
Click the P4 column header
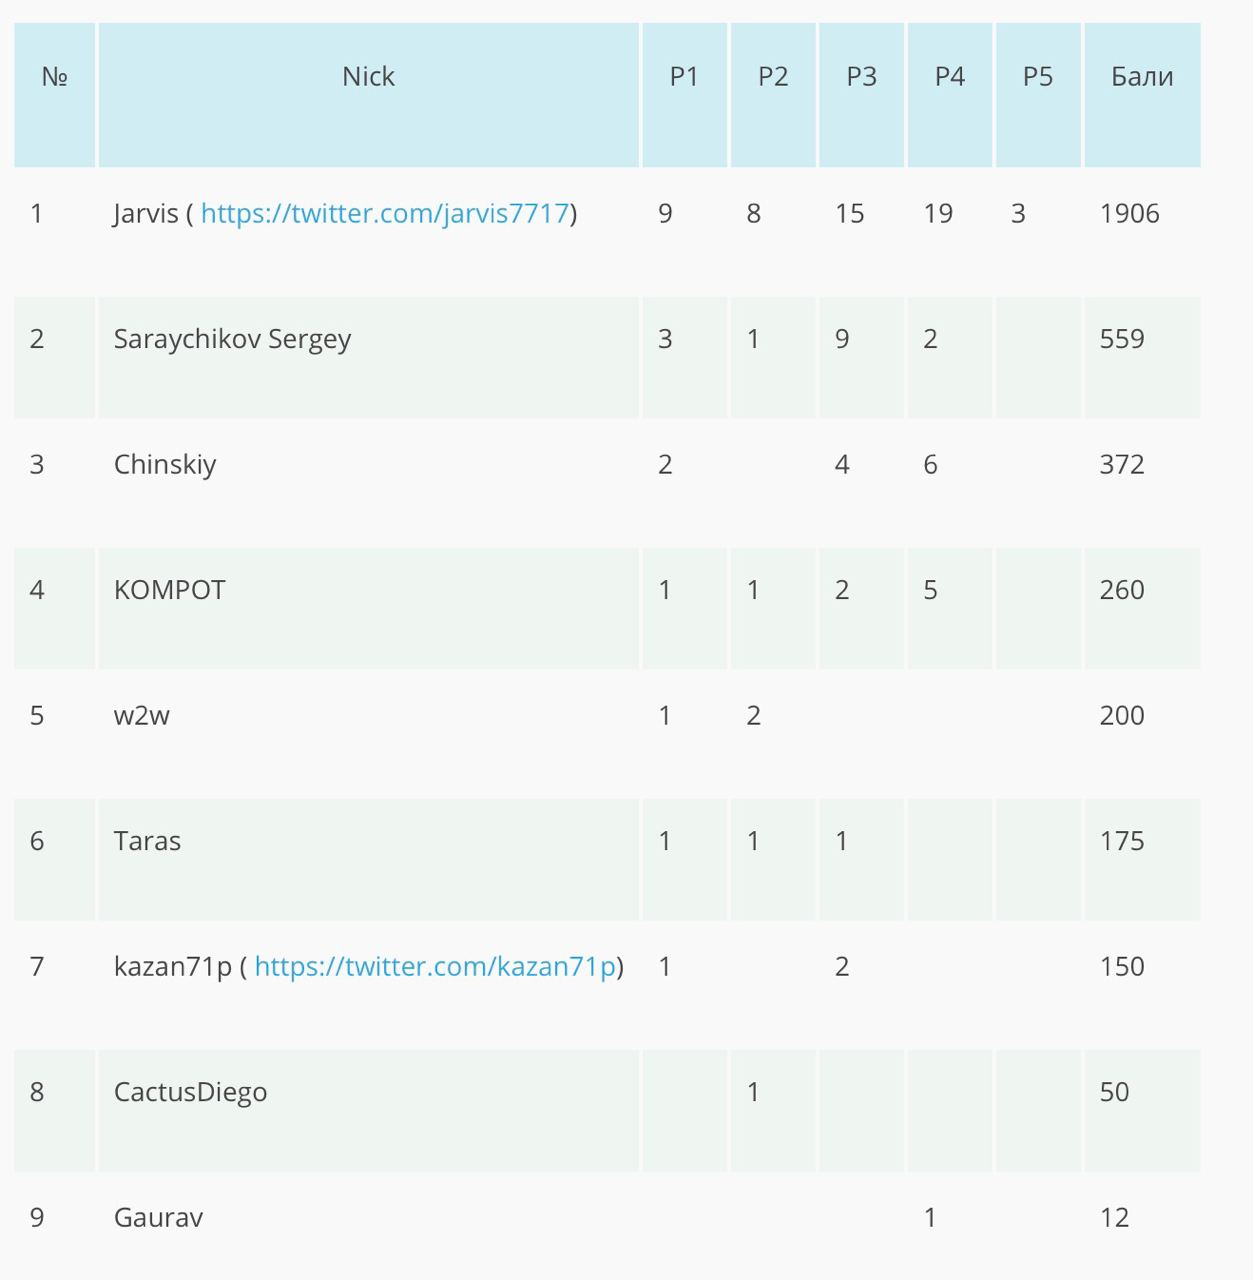tap(949, 94)
